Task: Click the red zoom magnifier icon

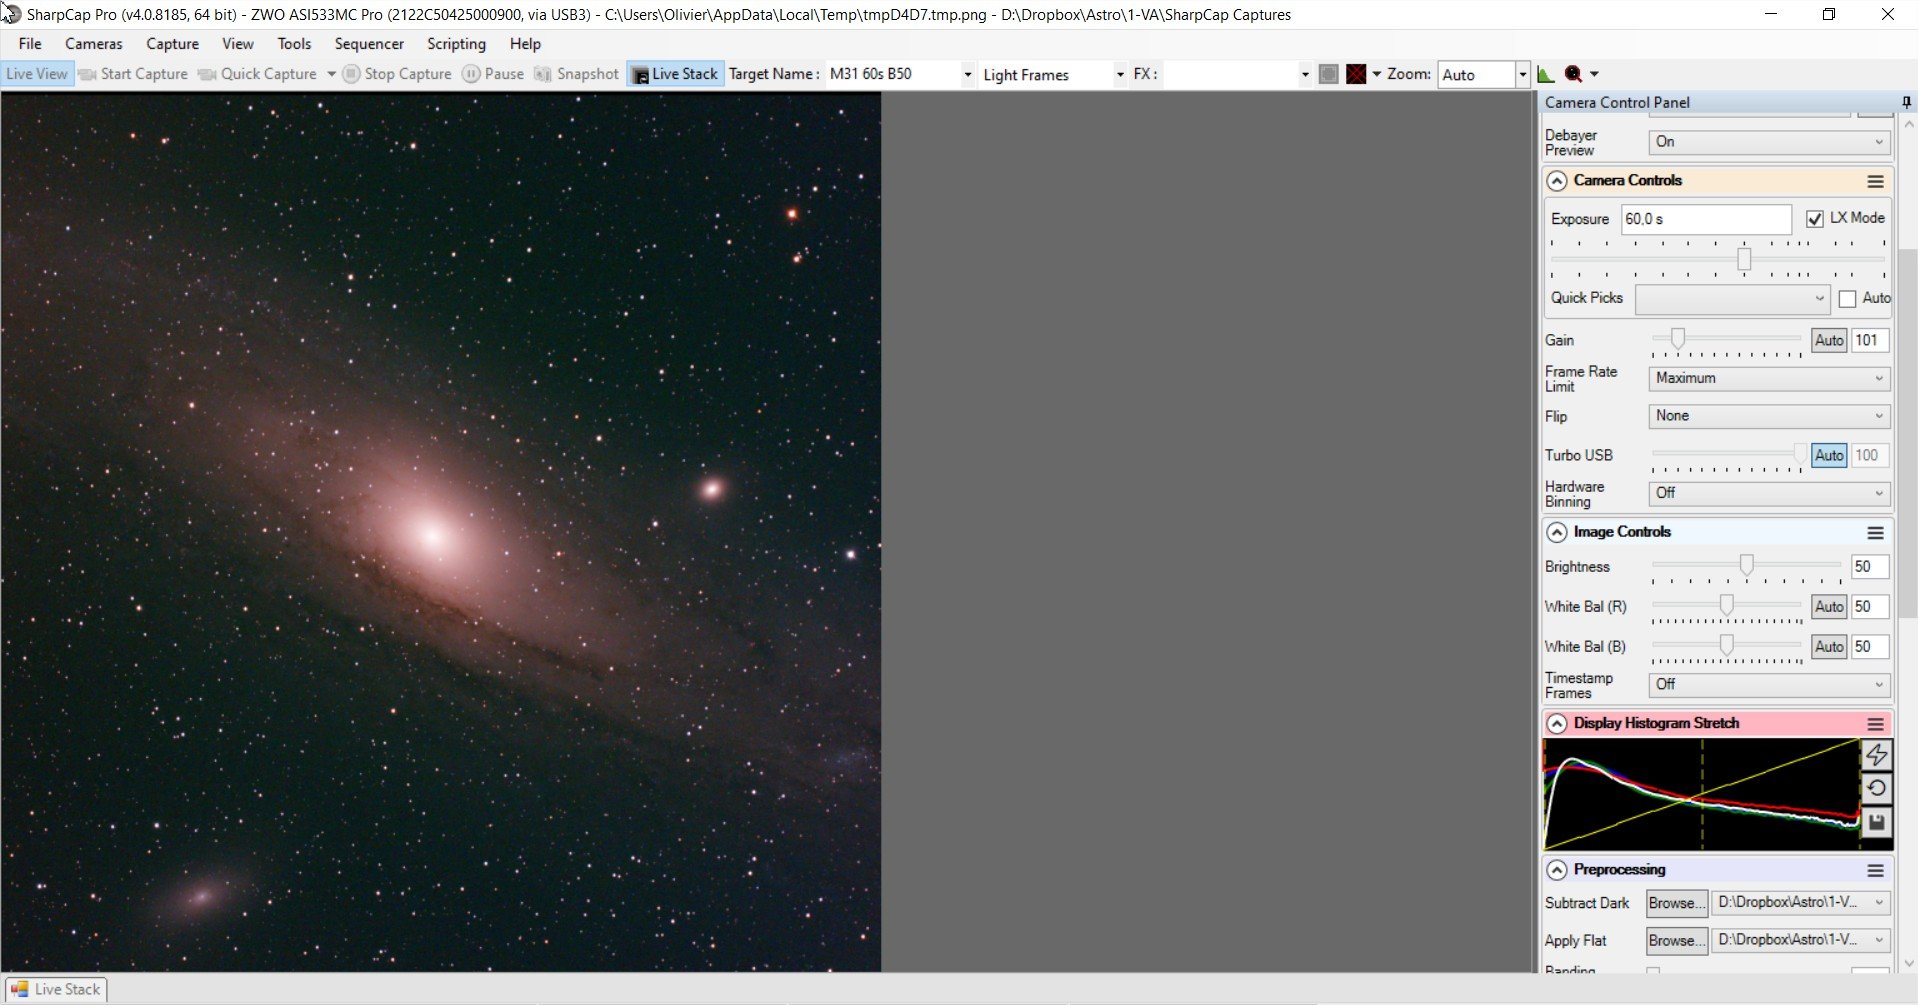Action: point(1573,74)
